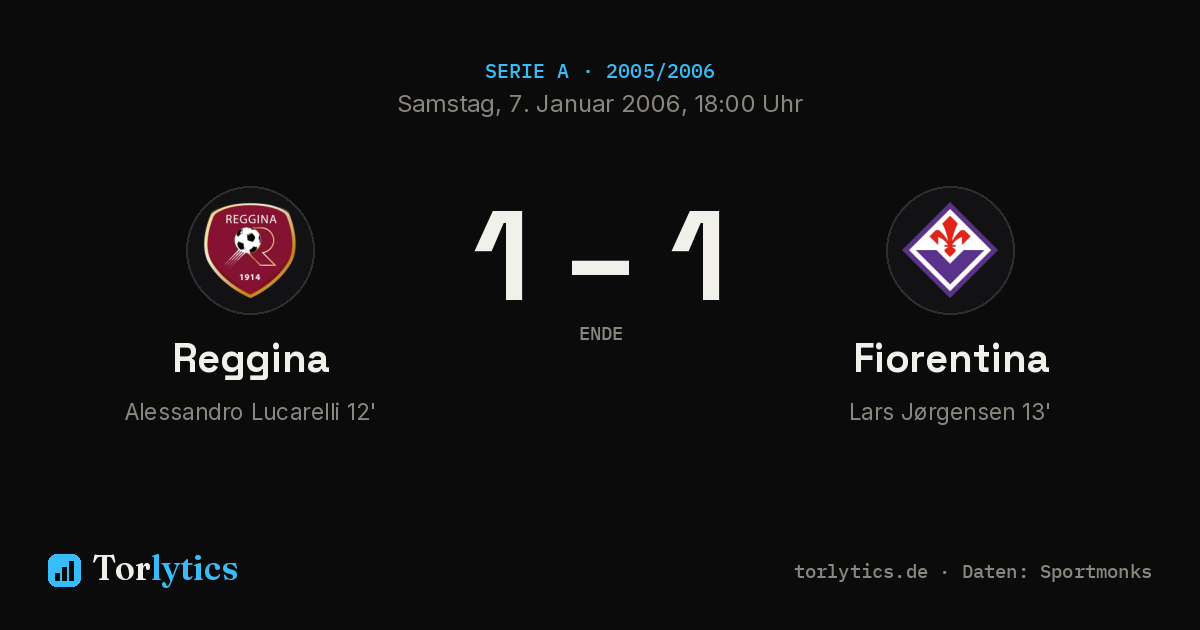Click the Torlytics bar chart logo icon
This screenshot has width=1200, height=630.
point(64,570)
